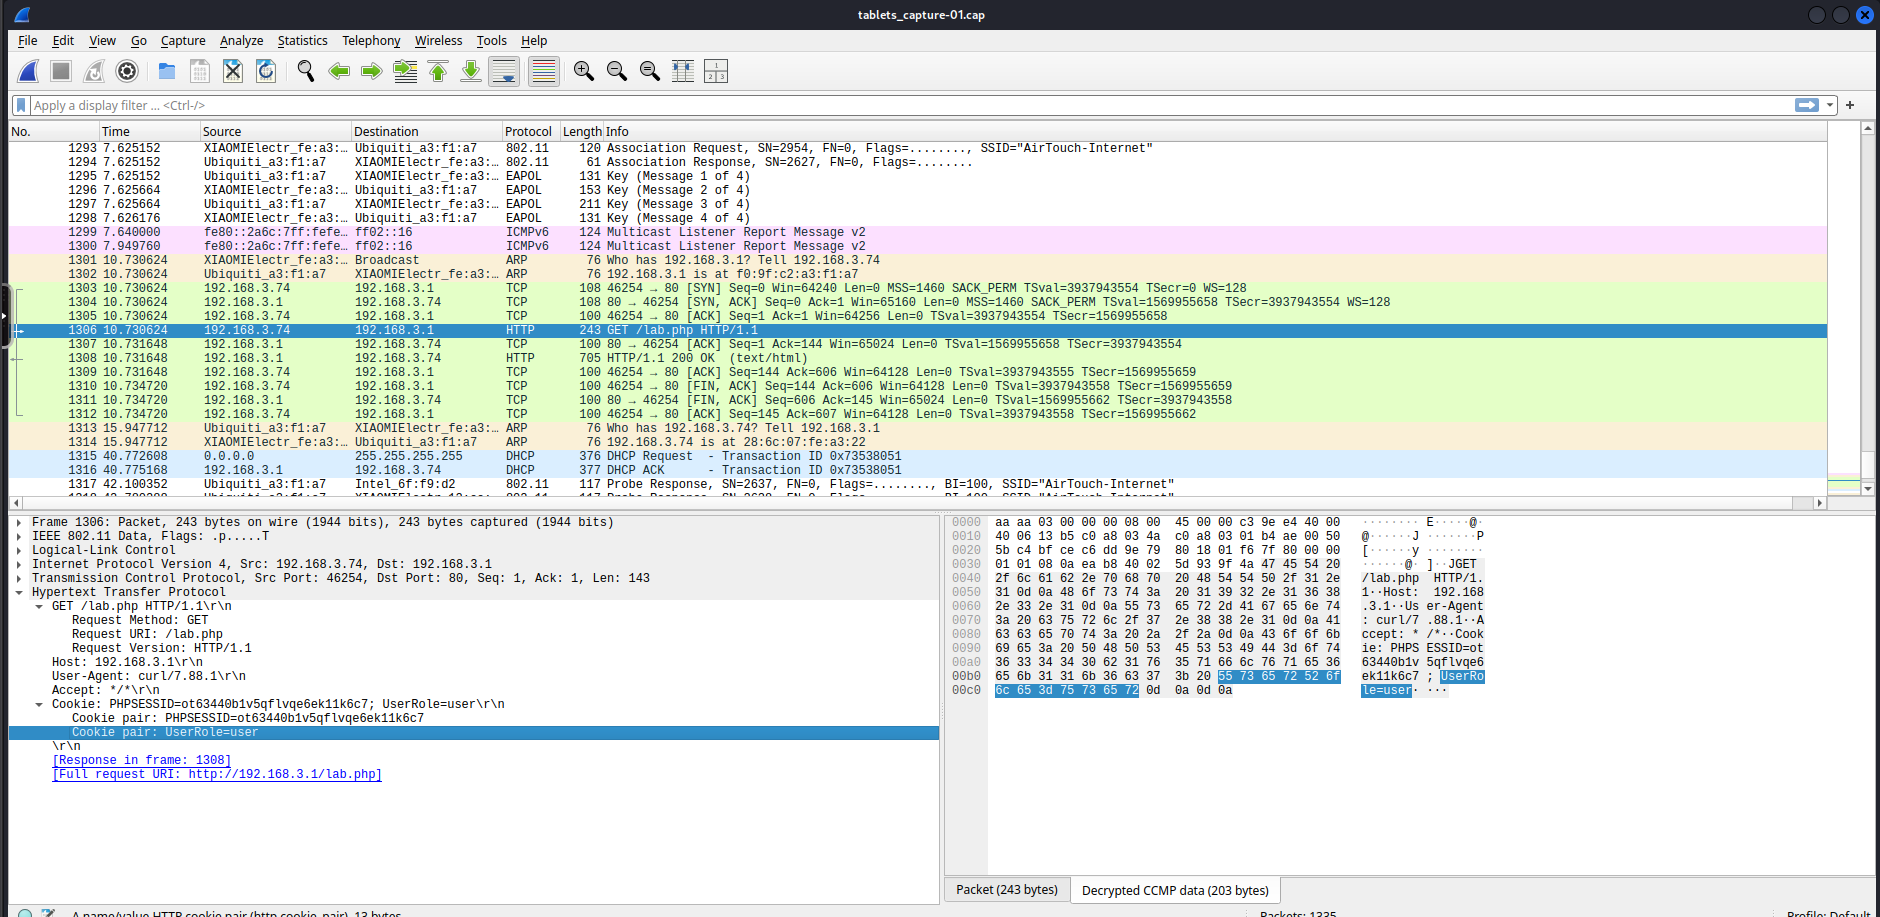Click inside the display filter field
Viewport: 1880px width, 917px height.
tap(400, 105)
